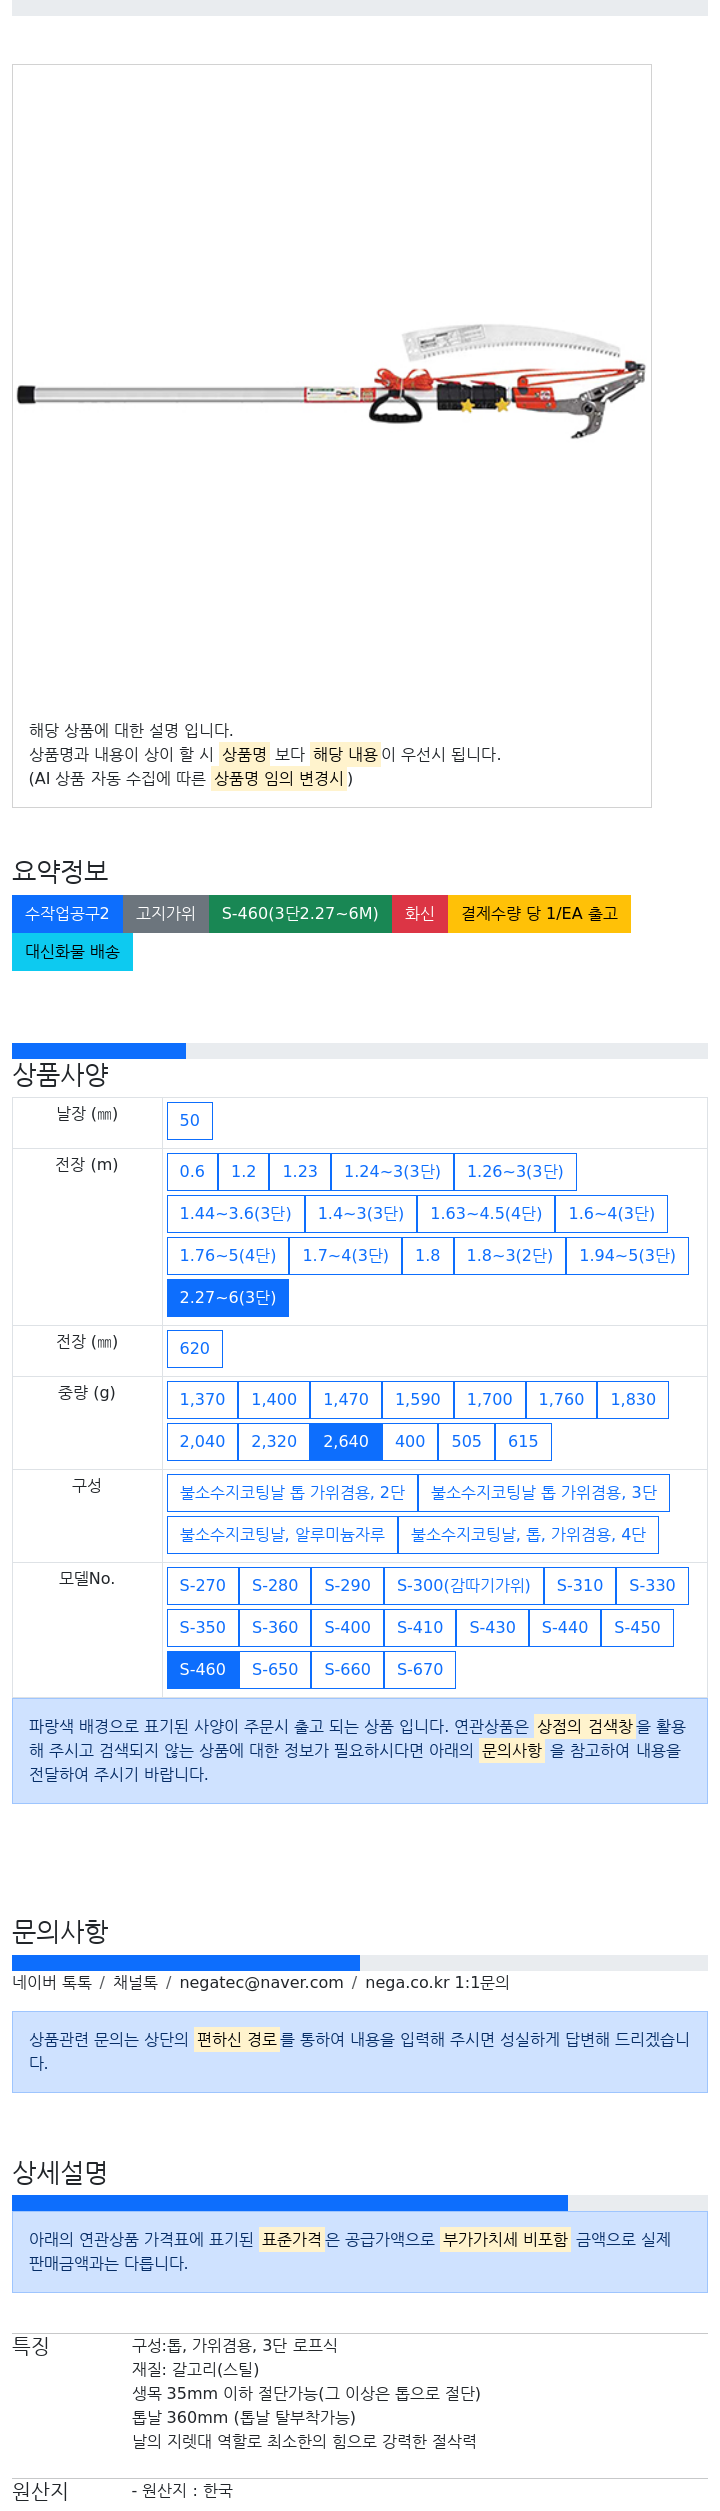This screenshot has height=2511, width=720.
Task: Pick the 2,640 weight option
Action: coord(346,1442)
